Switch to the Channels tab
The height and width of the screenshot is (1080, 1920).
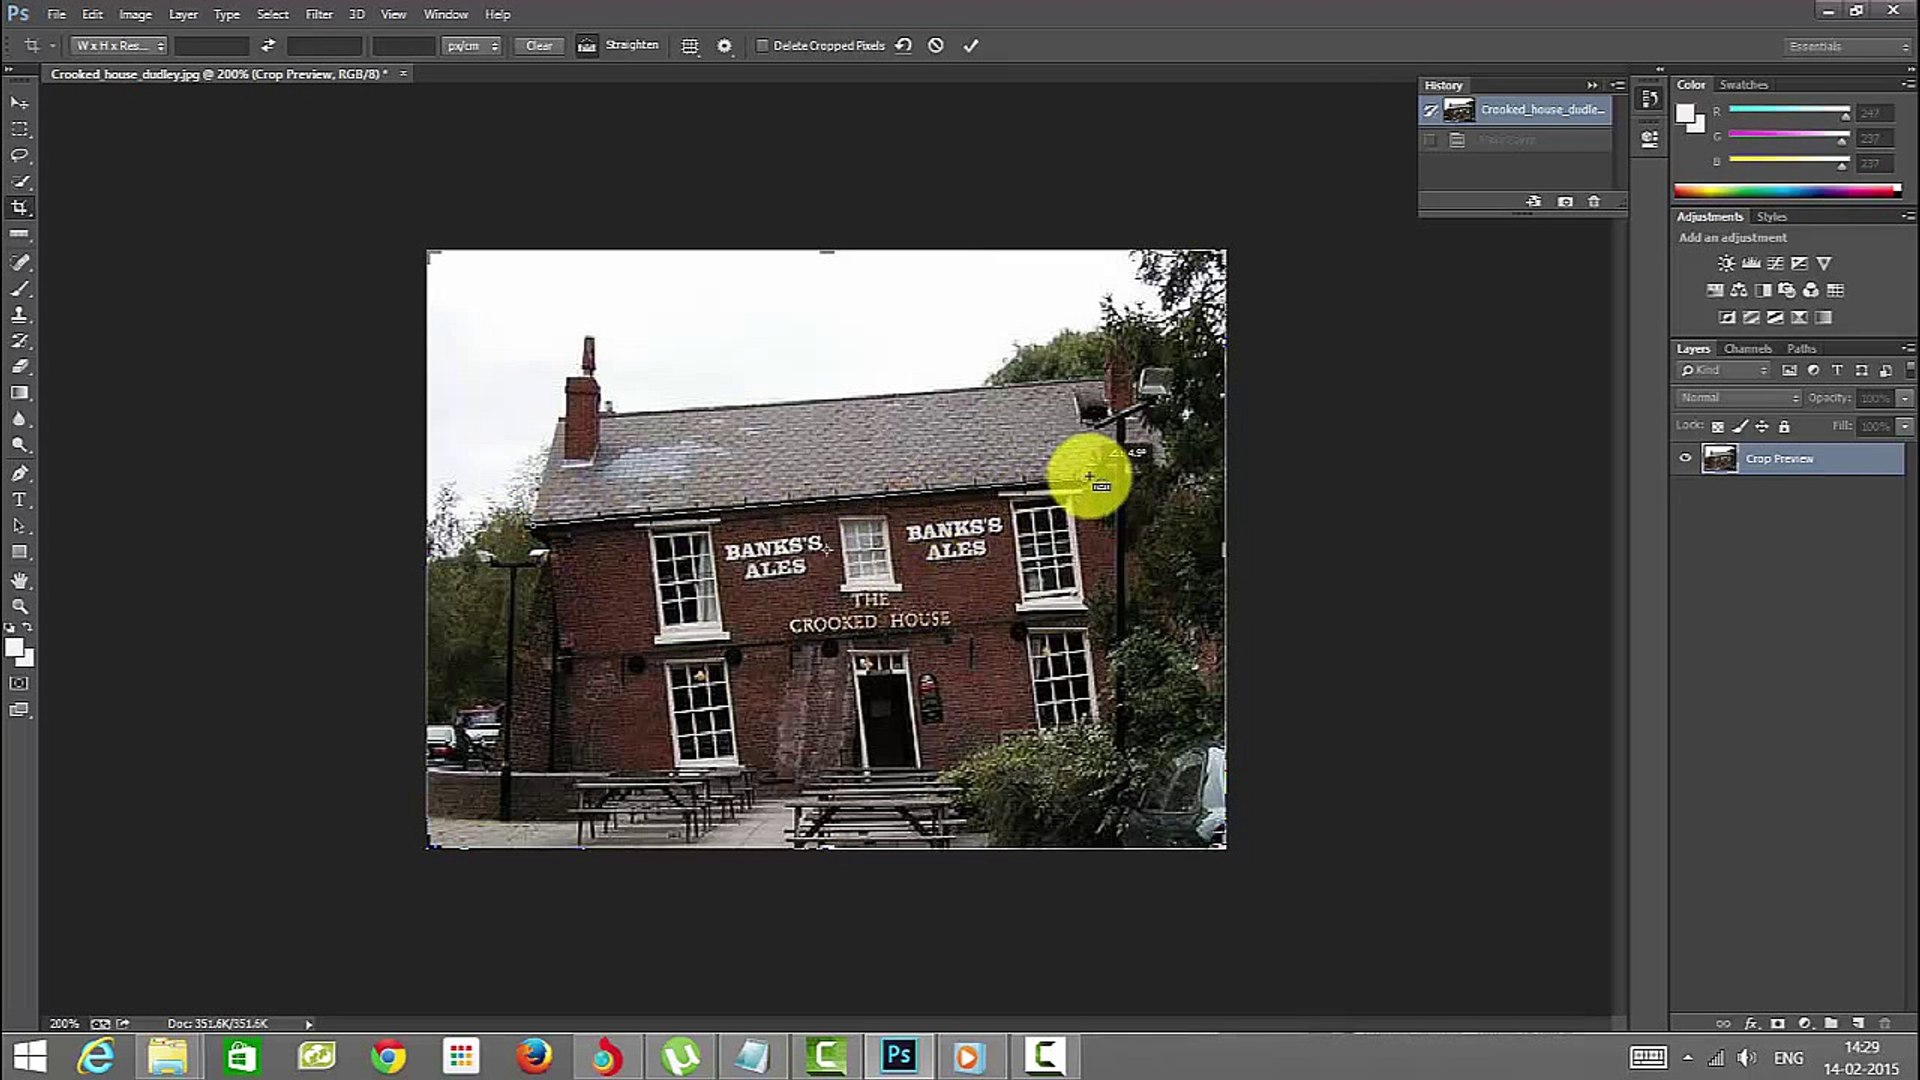[x=1747, y=349]
